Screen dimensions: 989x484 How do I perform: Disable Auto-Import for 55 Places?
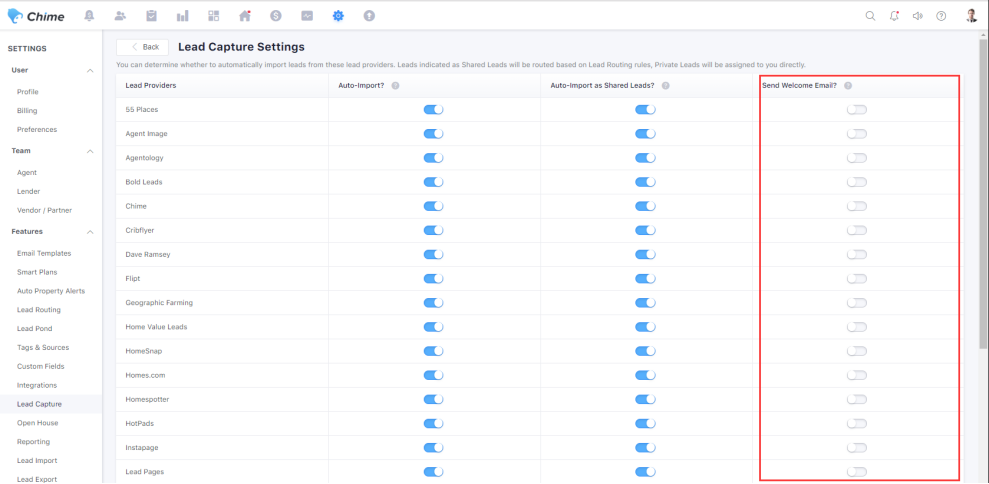click(433, 109)
